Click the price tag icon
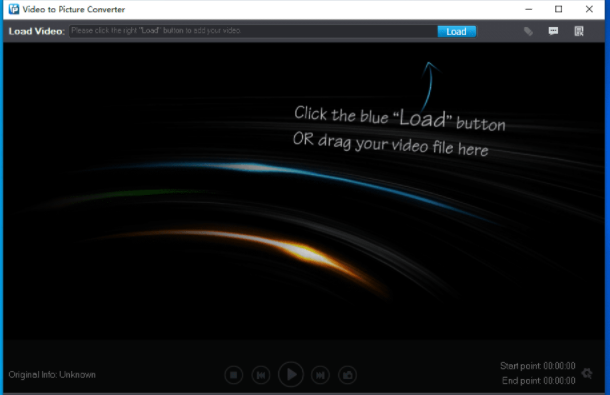This screenshot has width=610, height=395. click(528, 31)
